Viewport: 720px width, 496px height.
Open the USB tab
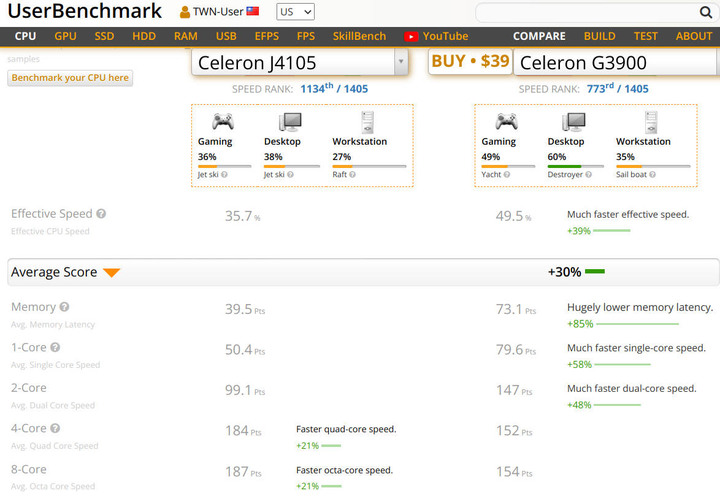pos(226,36)
